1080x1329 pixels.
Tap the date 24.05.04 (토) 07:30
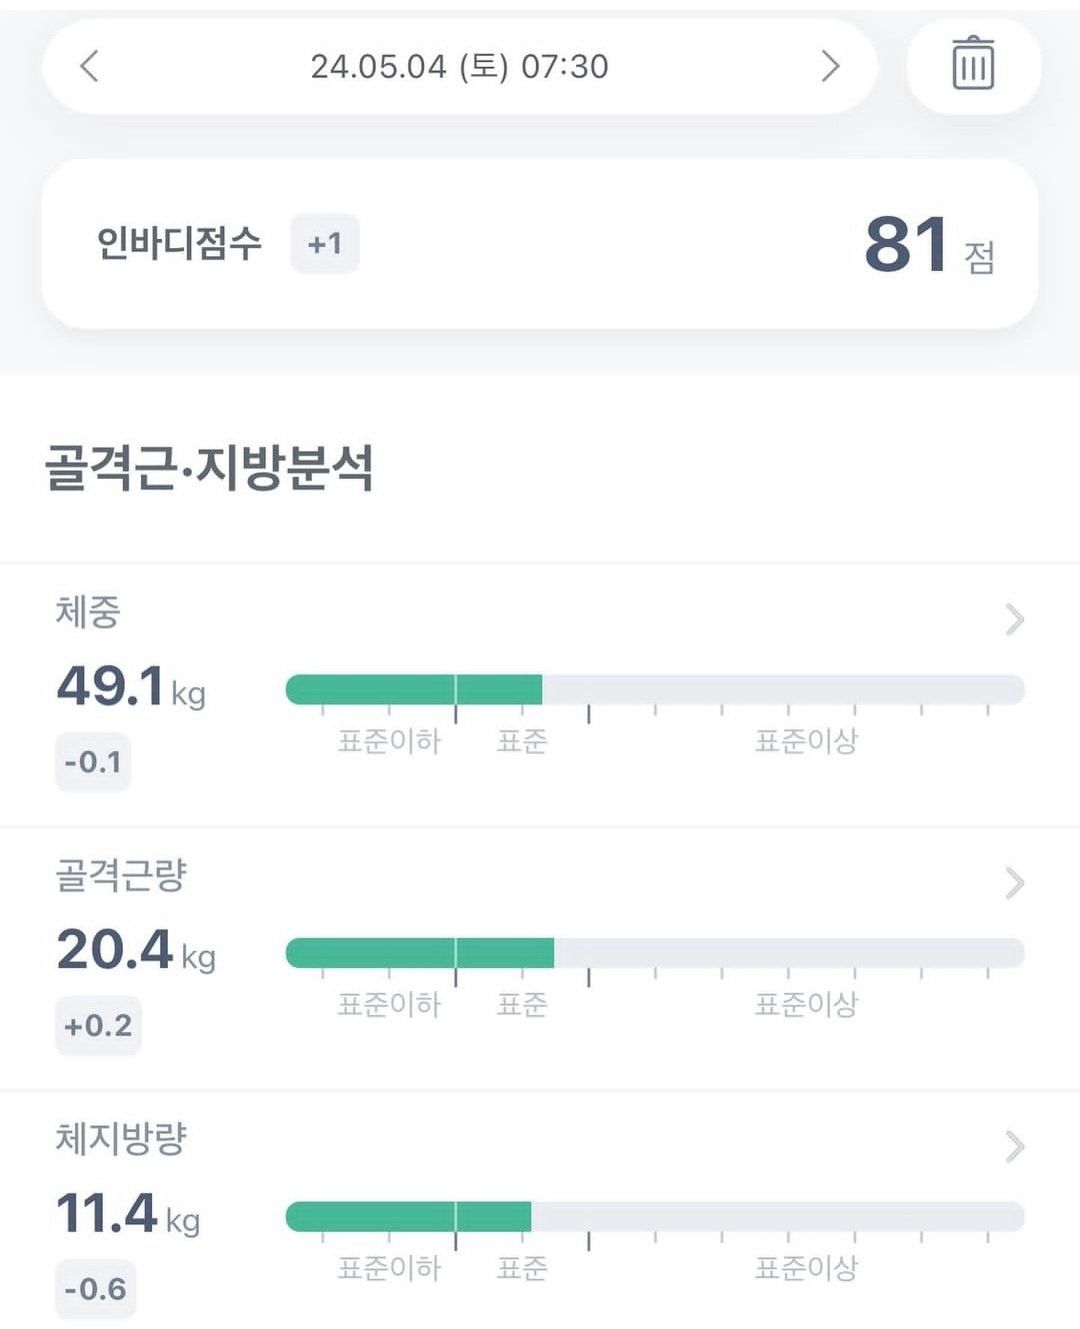(x=459, y=67)
